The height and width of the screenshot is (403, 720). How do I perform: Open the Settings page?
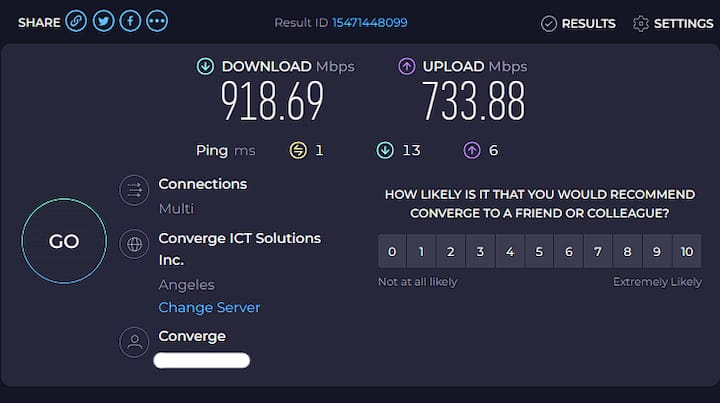[673, 23]
